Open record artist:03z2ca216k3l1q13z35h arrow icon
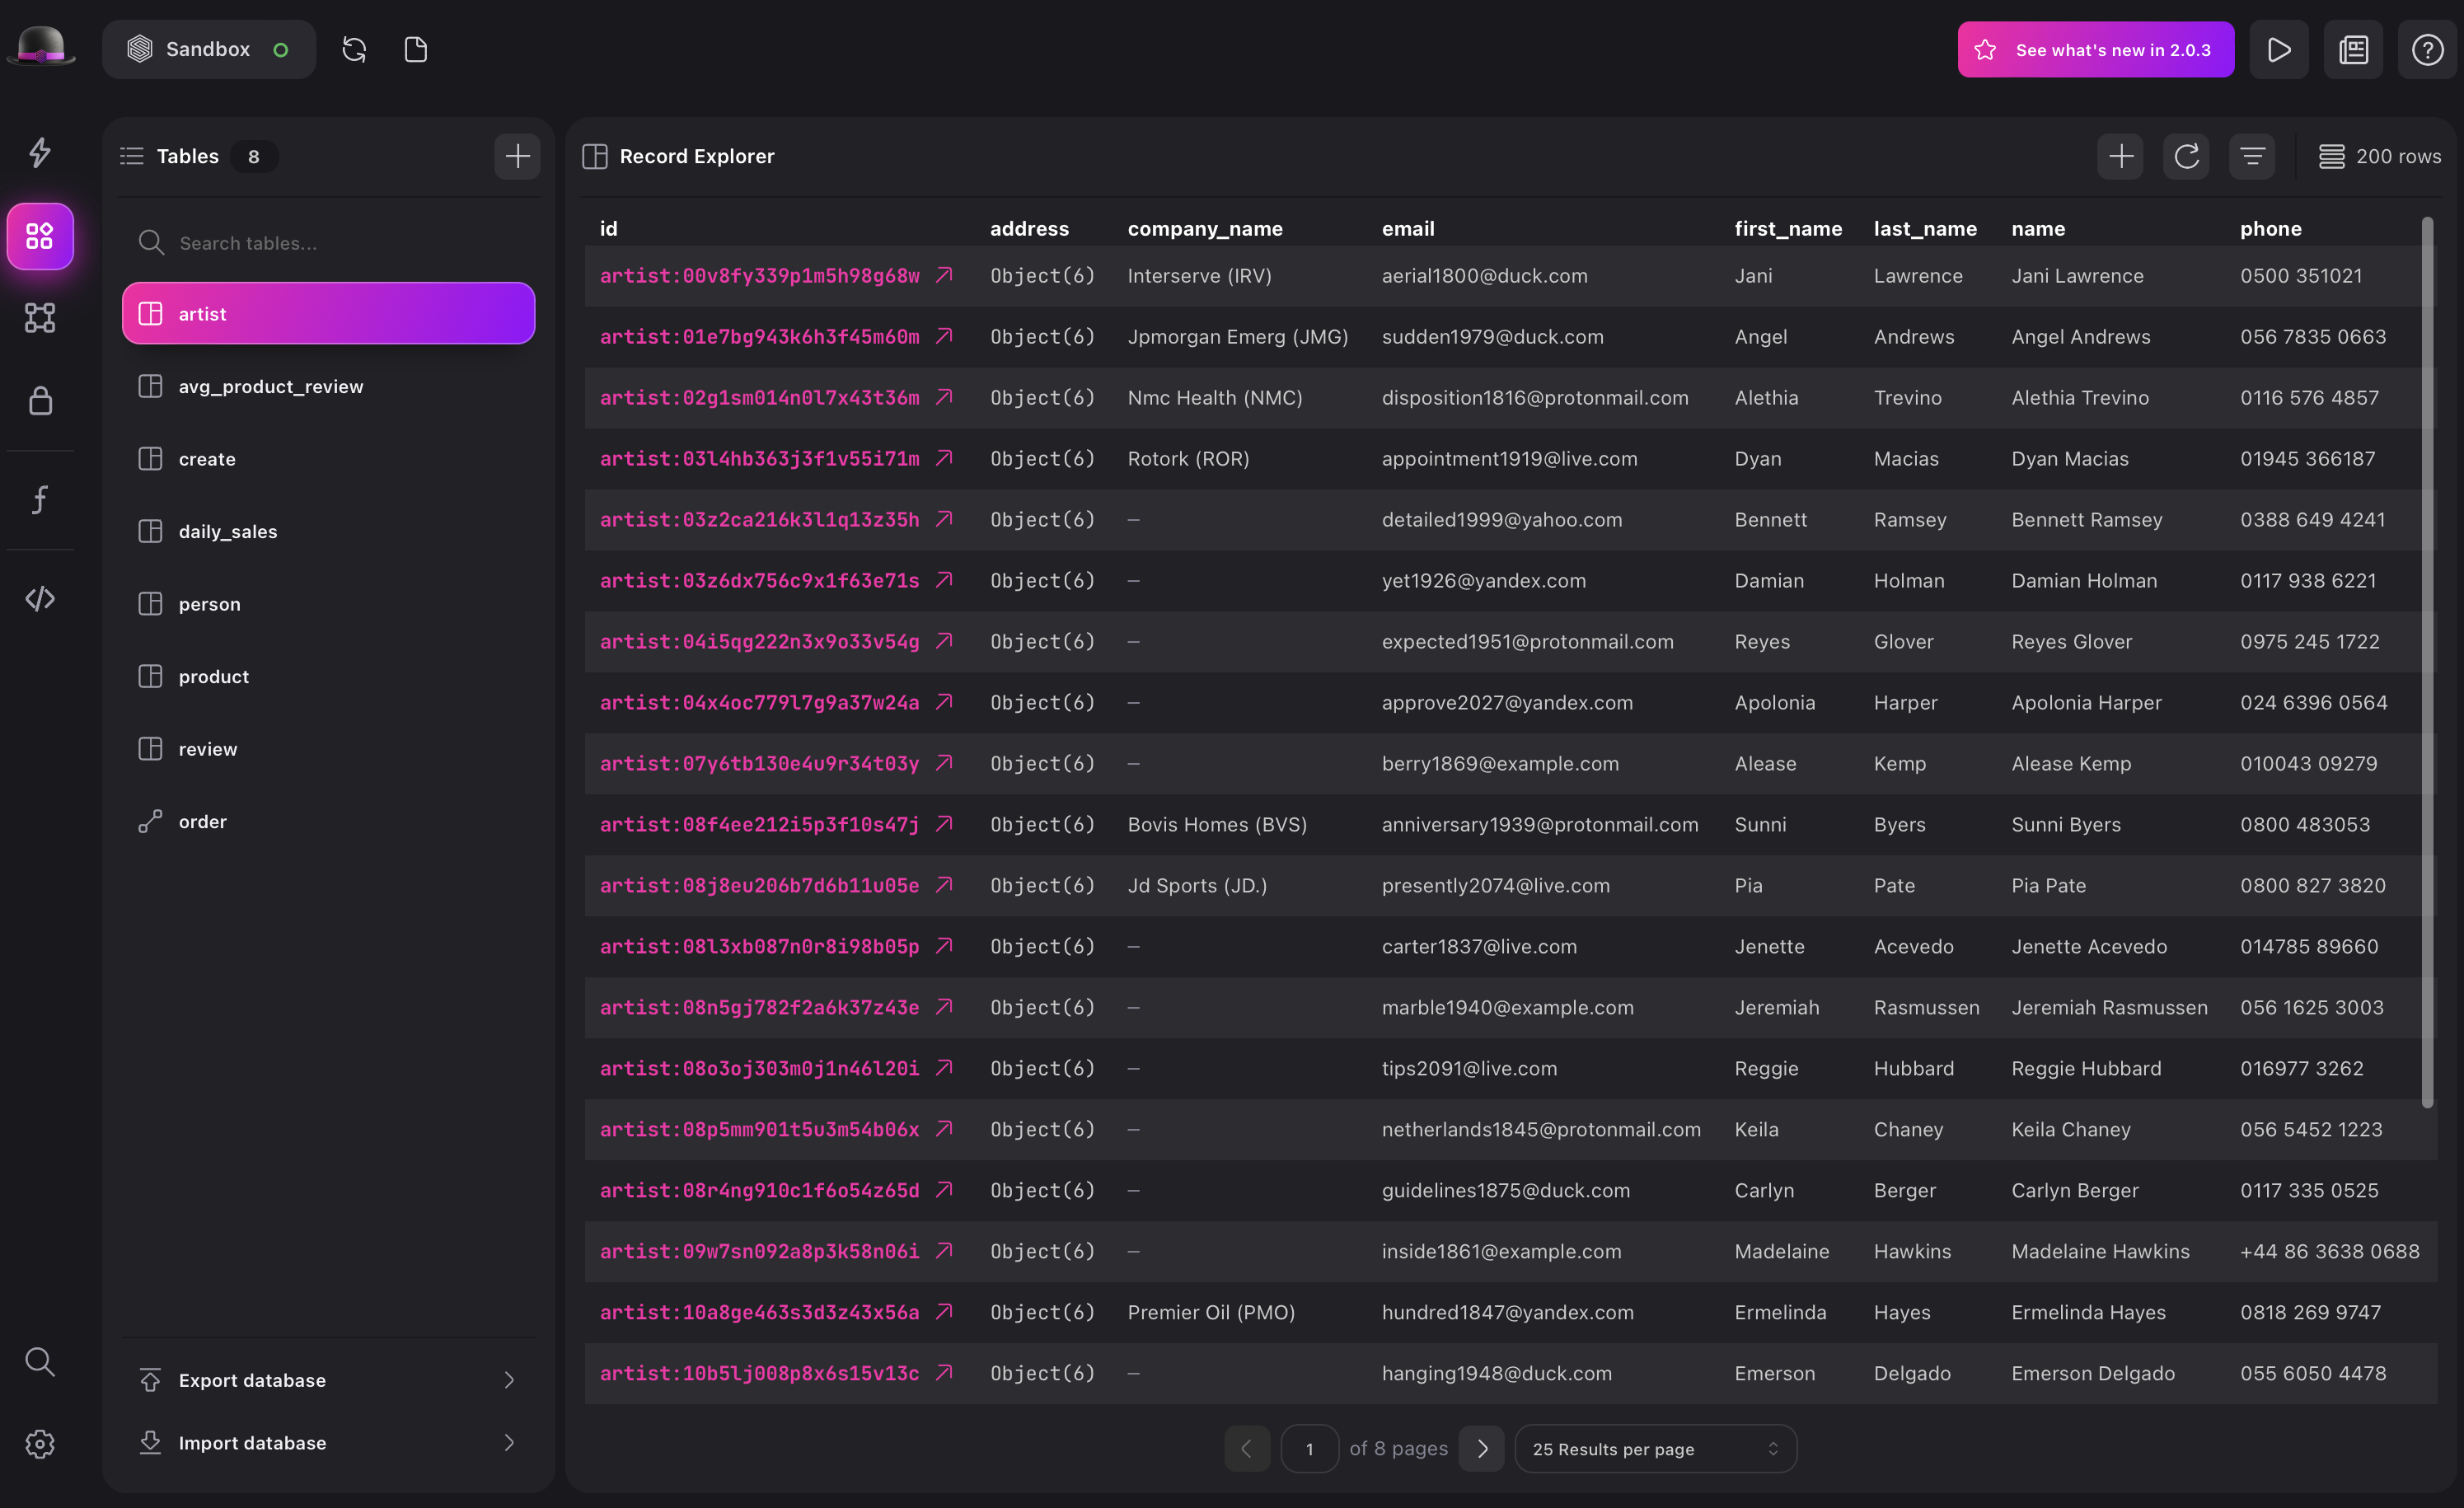Image resolution: width=2464 pixels, height=1508 pixels. click(944, 519)
